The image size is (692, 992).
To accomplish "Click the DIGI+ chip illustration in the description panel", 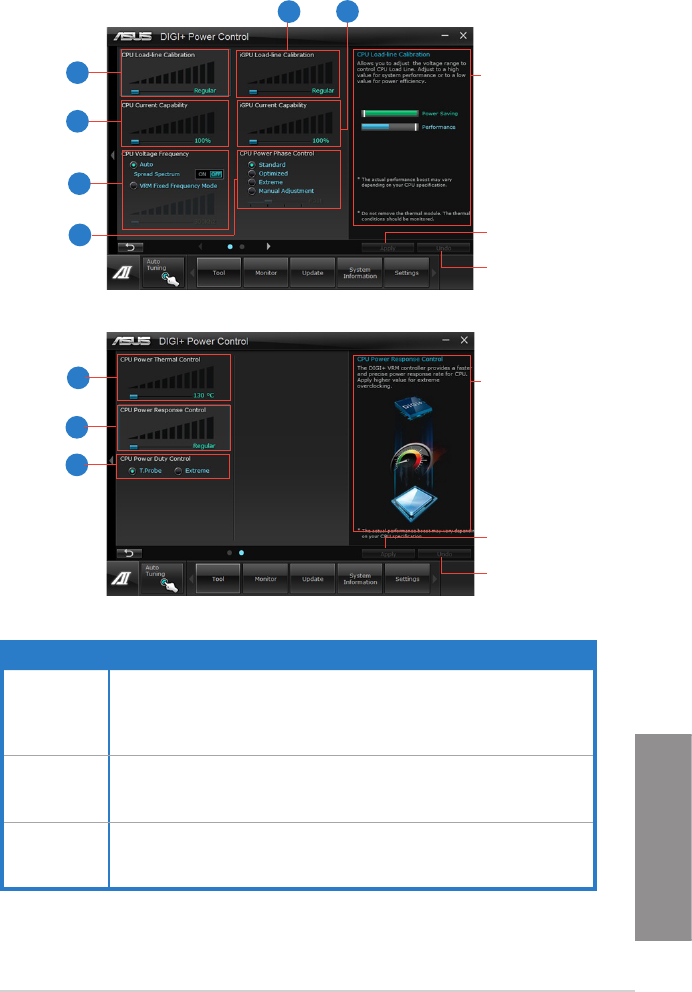I will (412, 407).
